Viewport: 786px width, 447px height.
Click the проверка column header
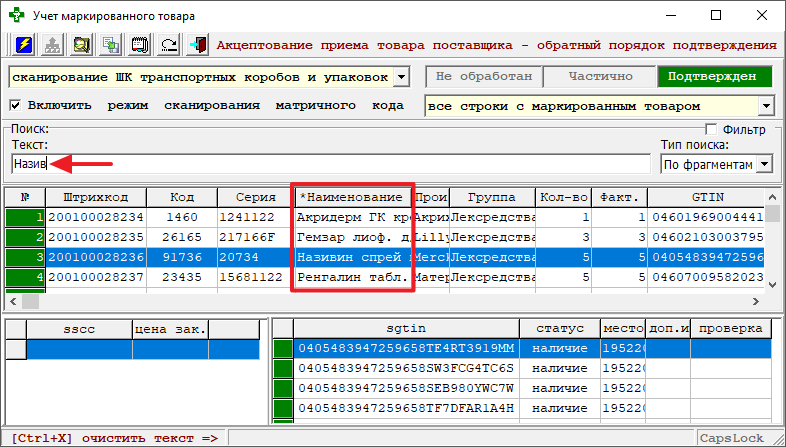pyautogui.click(x=731, y=329)
